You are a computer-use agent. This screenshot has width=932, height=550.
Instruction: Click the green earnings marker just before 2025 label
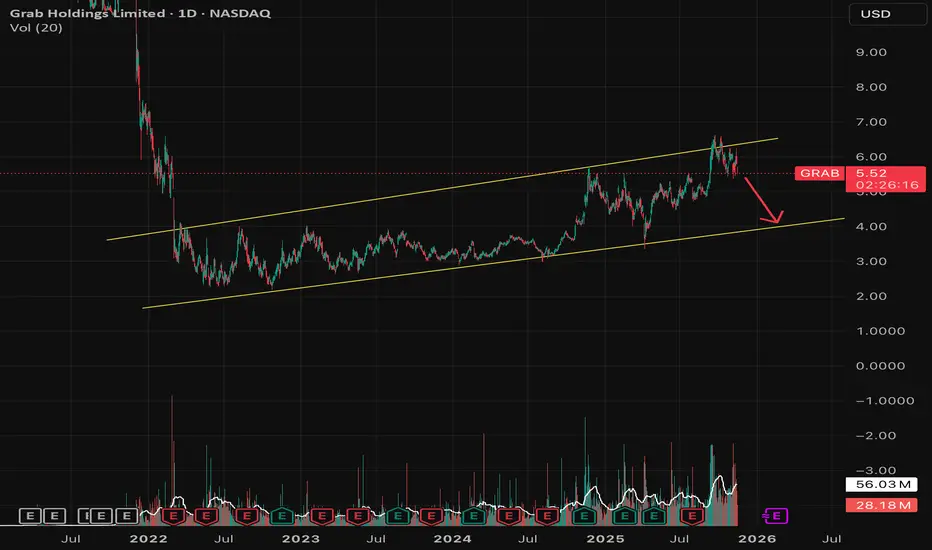tap(584, 516)
